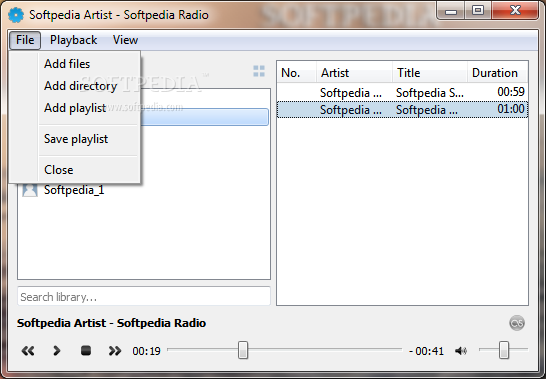
Task: Click the track position slider handle
Action: [243, 350]
